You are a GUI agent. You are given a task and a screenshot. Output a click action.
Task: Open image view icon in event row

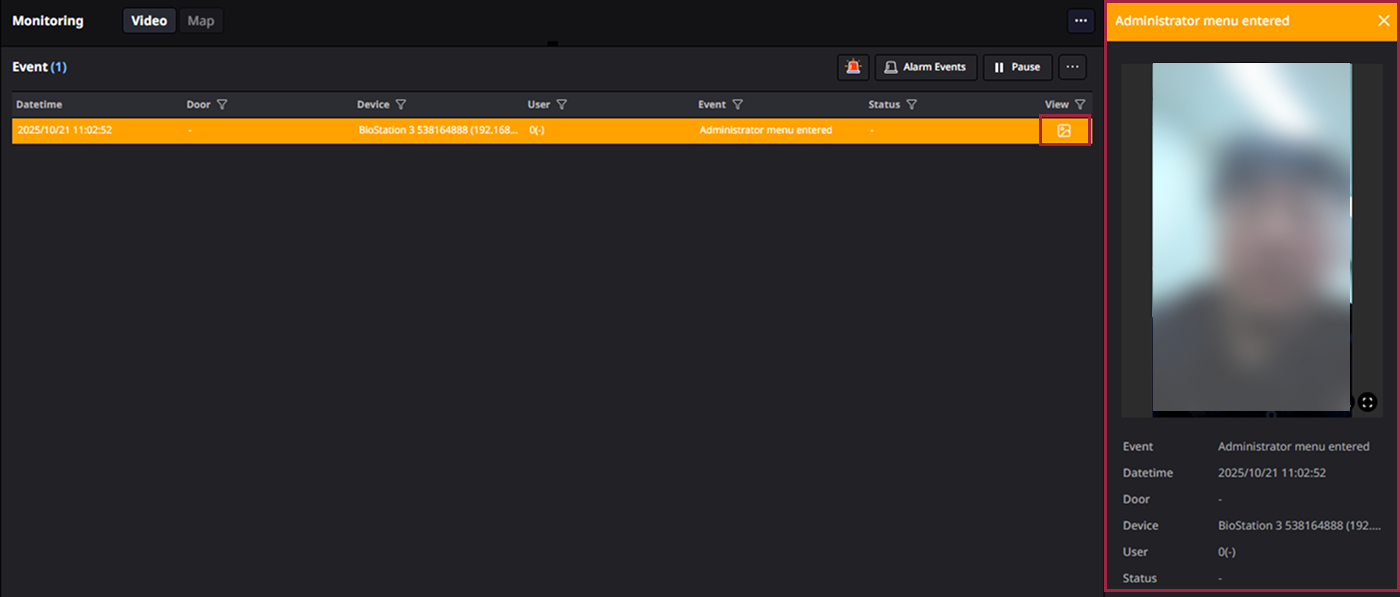pyautogui.click(x=1064, y=131)
